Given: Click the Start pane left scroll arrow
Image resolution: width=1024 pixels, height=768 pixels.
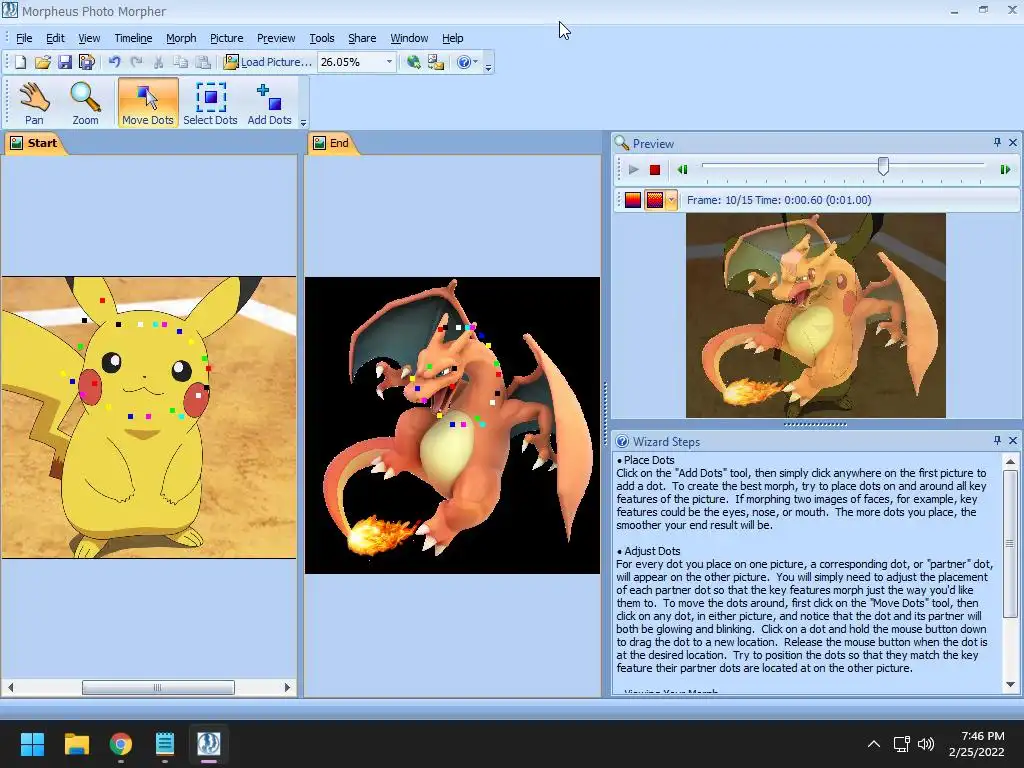Looking at the screenshot, I should (10, 687).
